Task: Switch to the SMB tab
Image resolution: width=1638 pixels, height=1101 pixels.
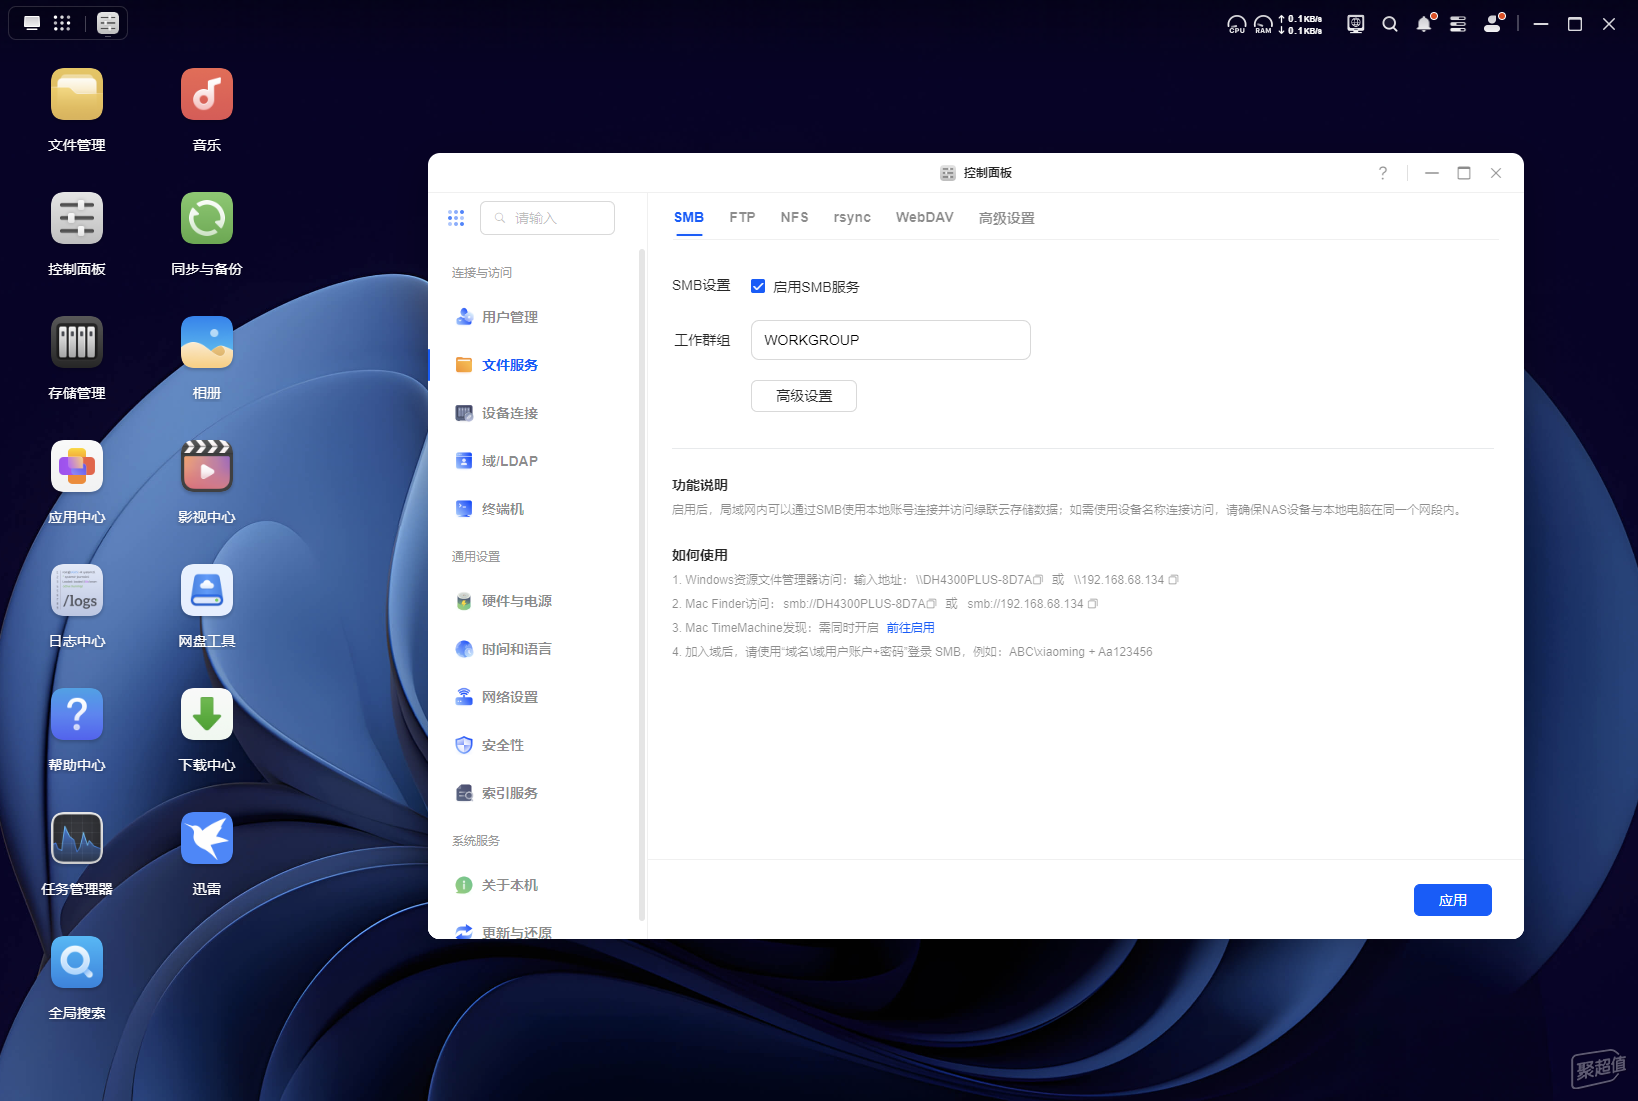Action: [x=689, y=217]
